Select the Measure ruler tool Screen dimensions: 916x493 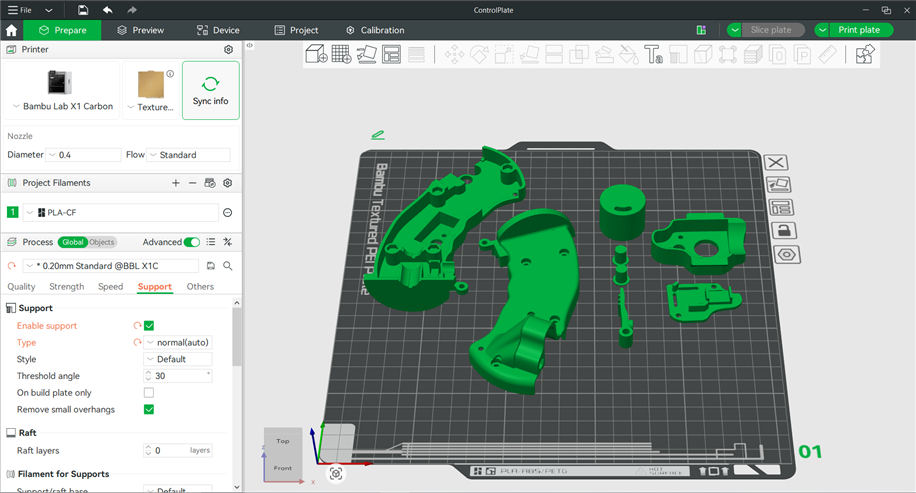[x=827, y=55]
